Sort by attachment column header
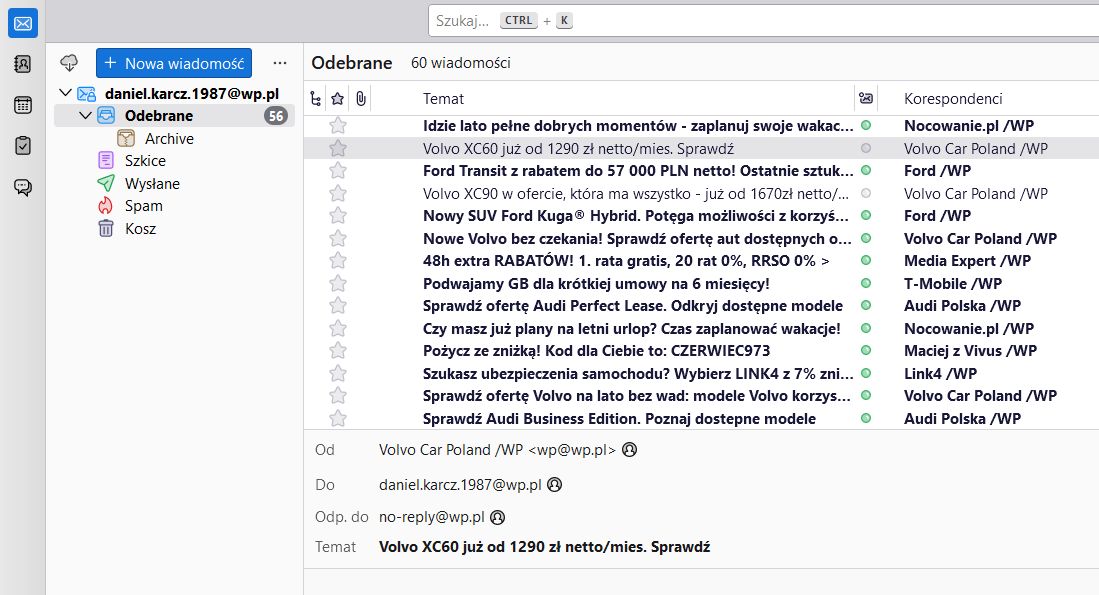Screen dimensions: 1099x595 [360, 99]
